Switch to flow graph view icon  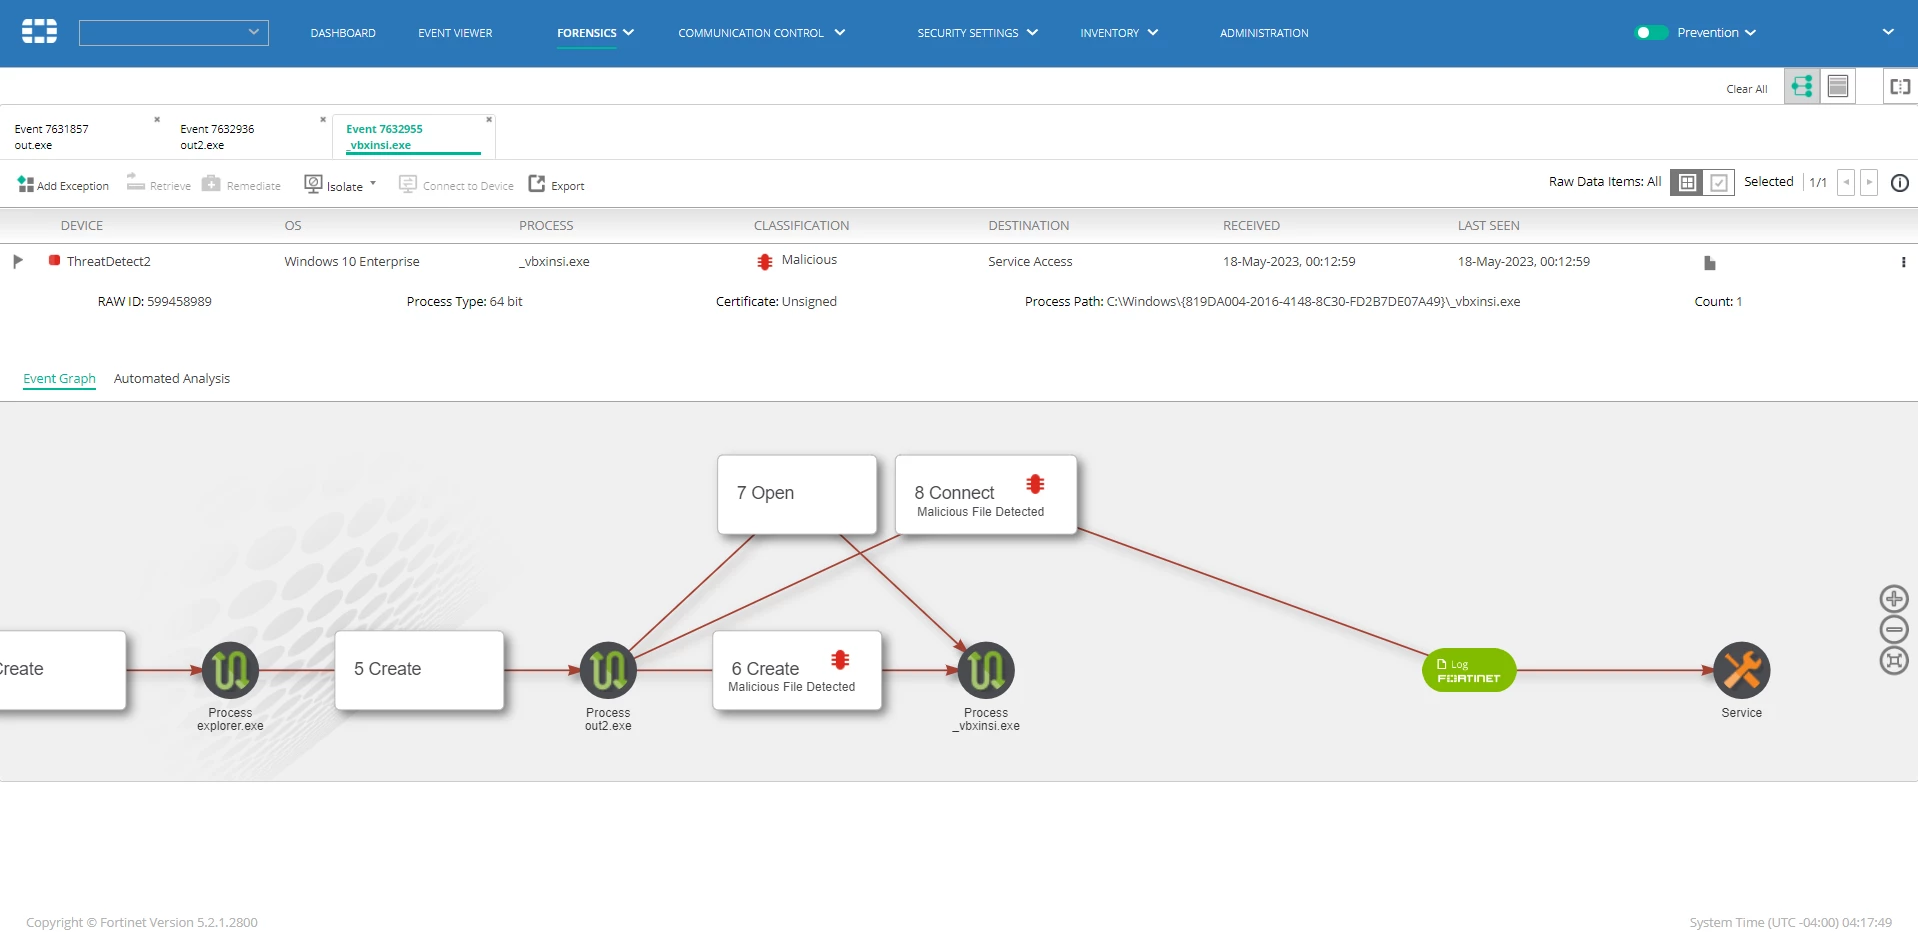(x=1802, y=87)
